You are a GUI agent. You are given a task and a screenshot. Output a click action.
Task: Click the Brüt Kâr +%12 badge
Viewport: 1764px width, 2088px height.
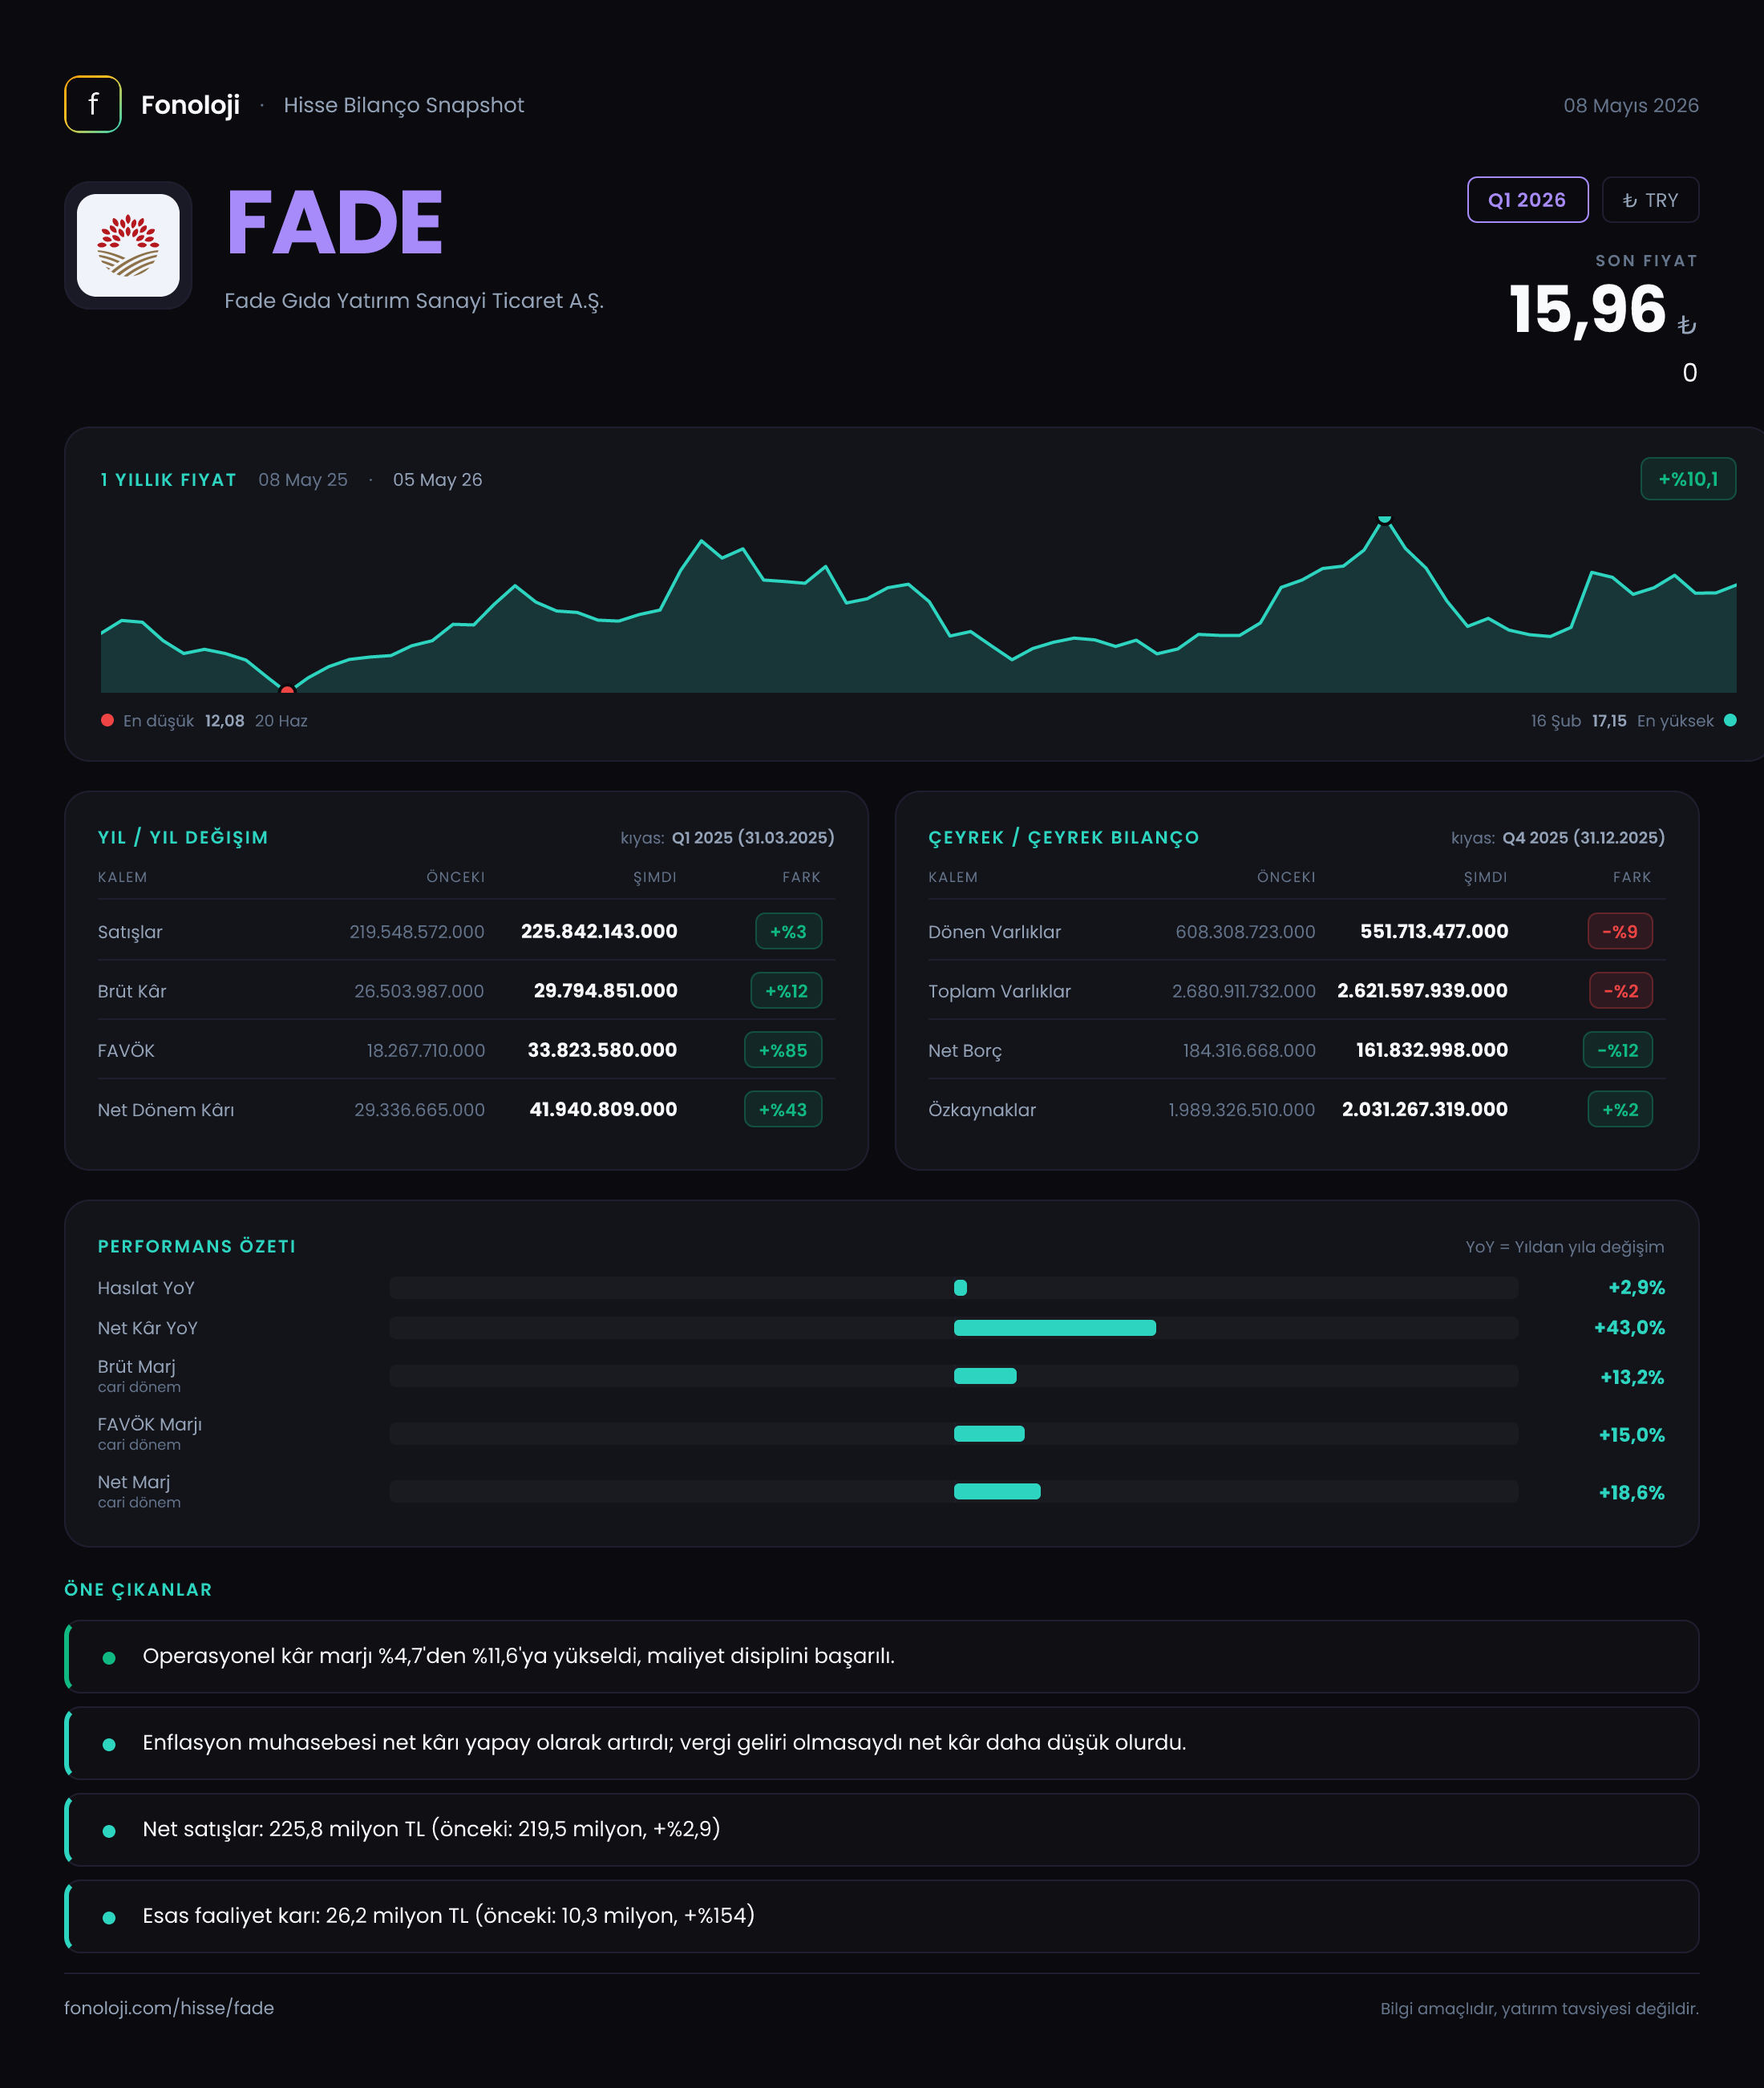[786, 991]
